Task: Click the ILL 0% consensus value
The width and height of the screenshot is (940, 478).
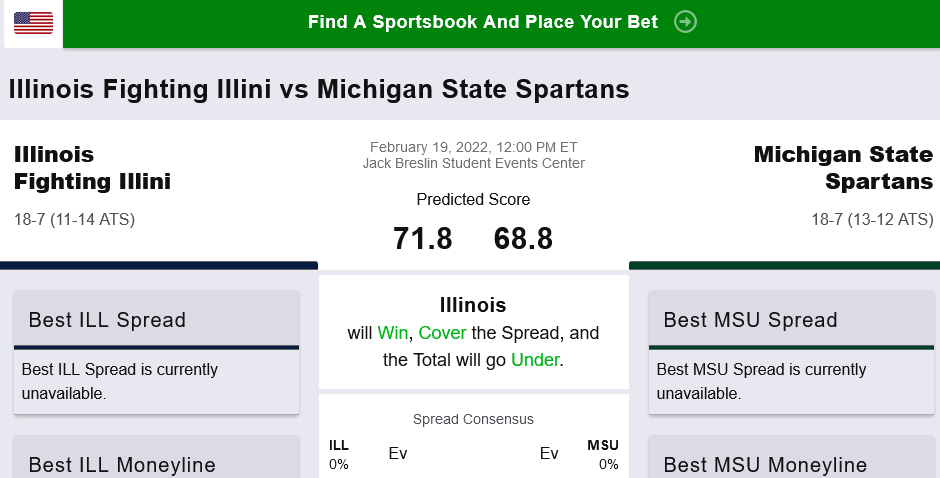Action: [x=339, y=464]
